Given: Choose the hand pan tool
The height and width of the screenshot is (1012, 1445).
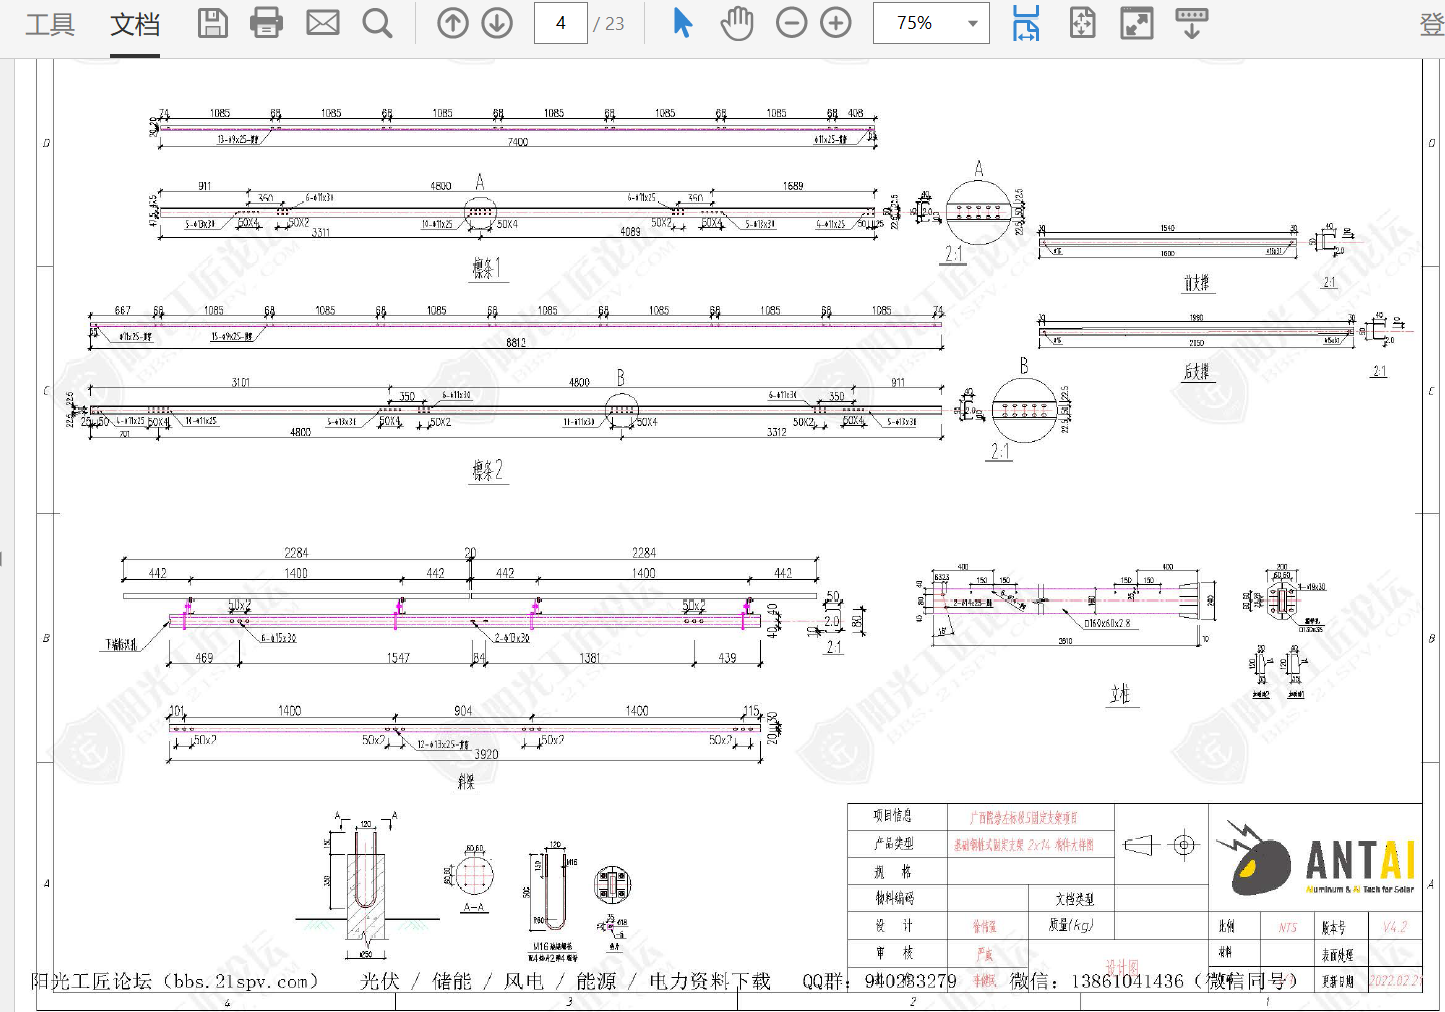Looking at the screenshot, I should [x=737, y=23].
